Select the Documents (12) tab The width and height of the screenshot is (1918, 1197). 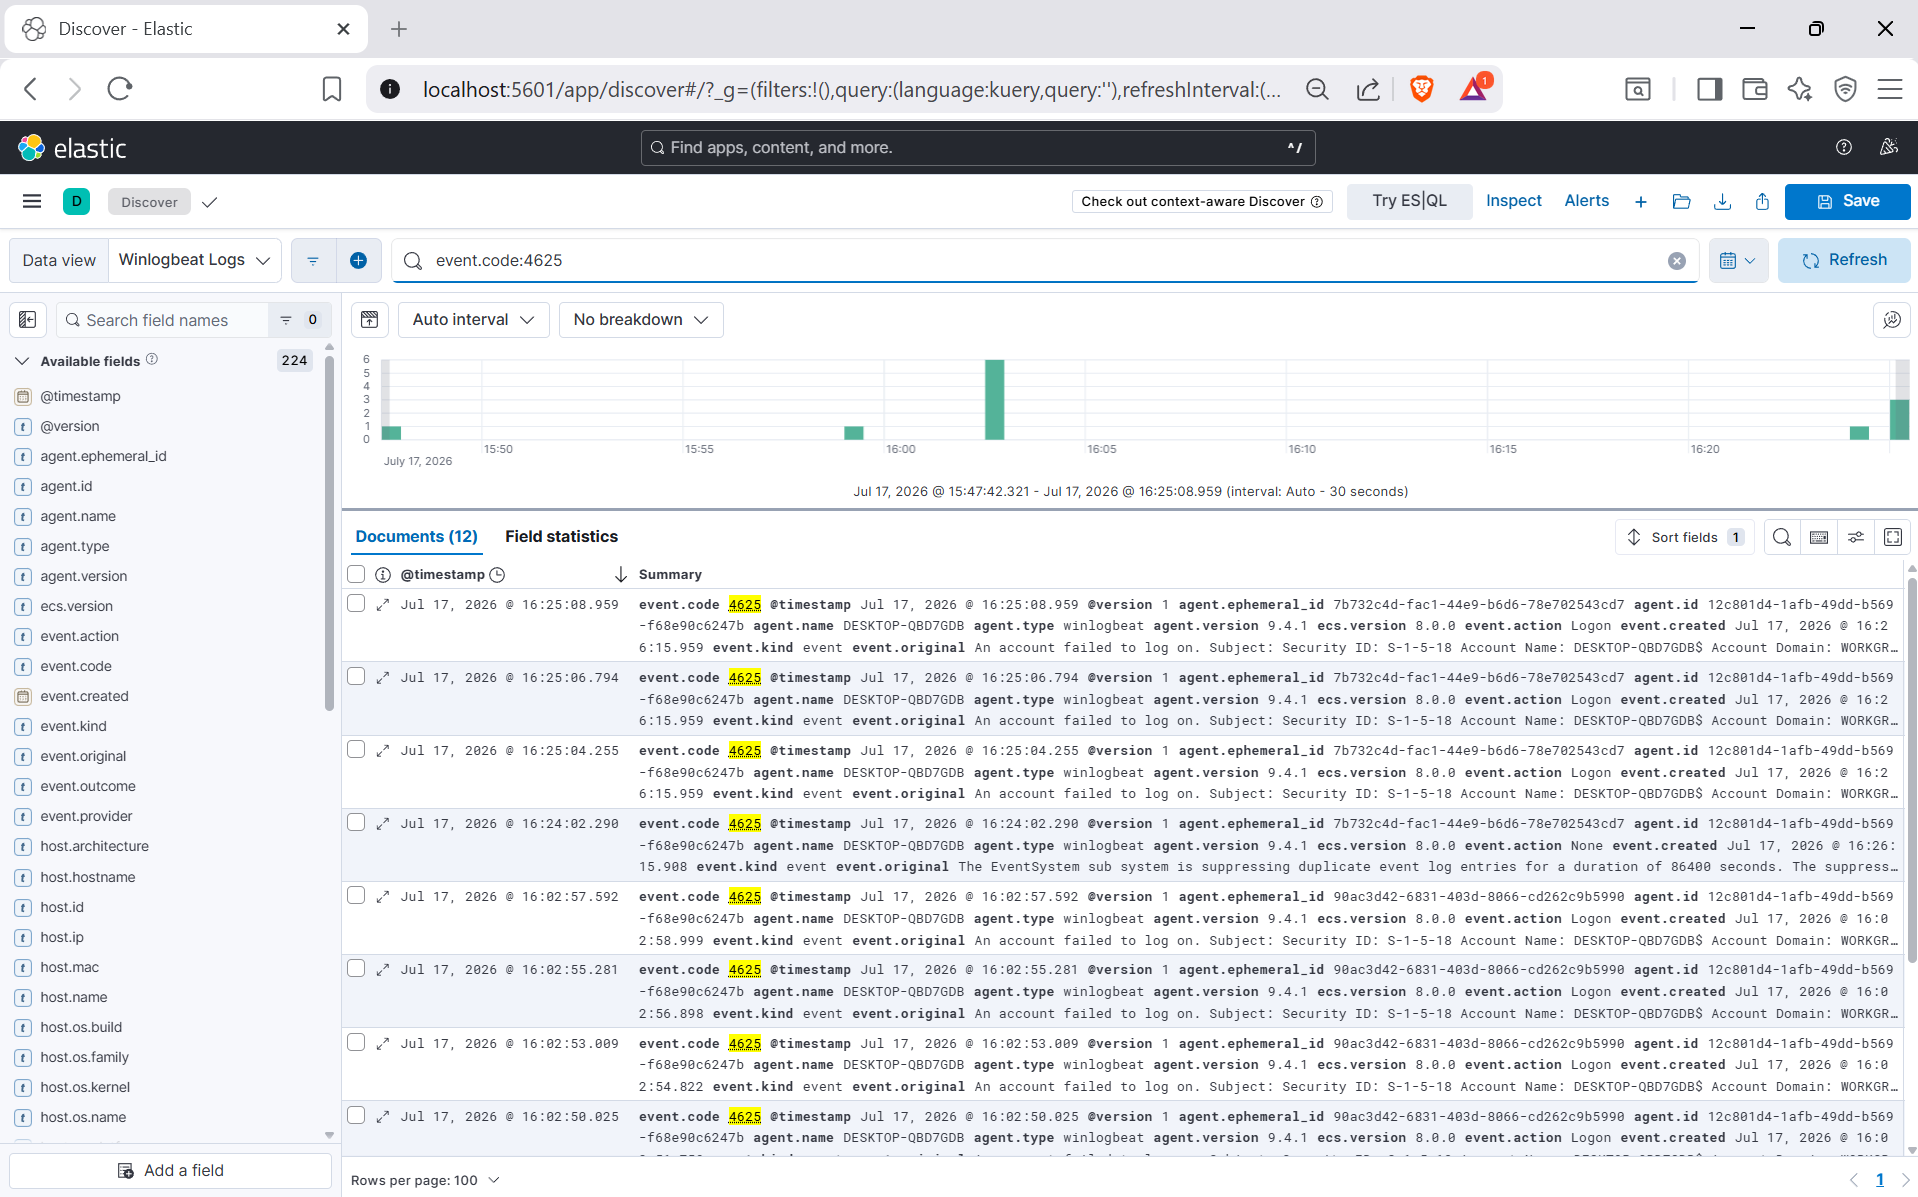(x=417, y=537)
